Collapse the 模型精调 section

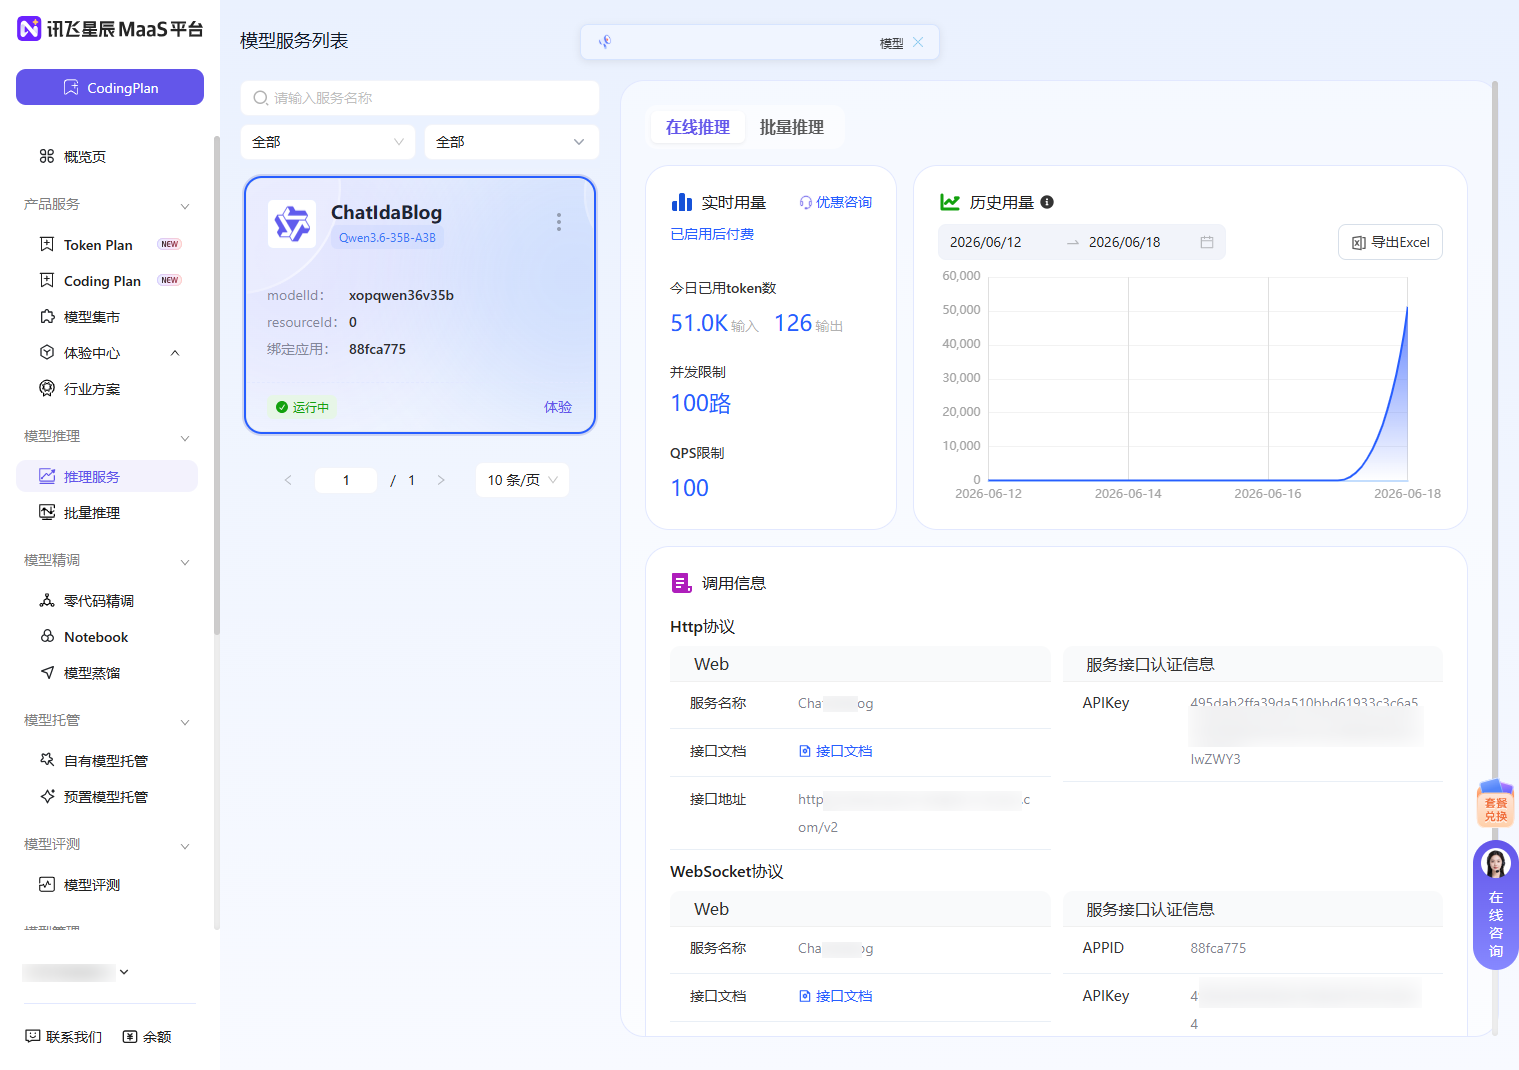[x=185, y=561]
